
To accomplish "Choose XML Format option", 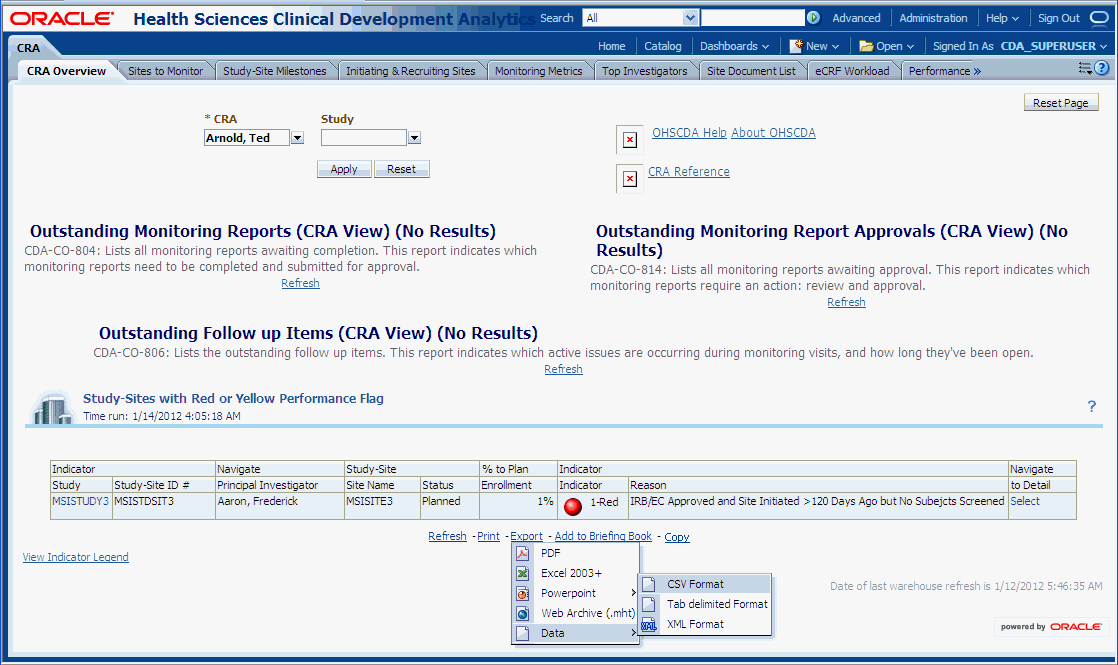I will point(705,624).
